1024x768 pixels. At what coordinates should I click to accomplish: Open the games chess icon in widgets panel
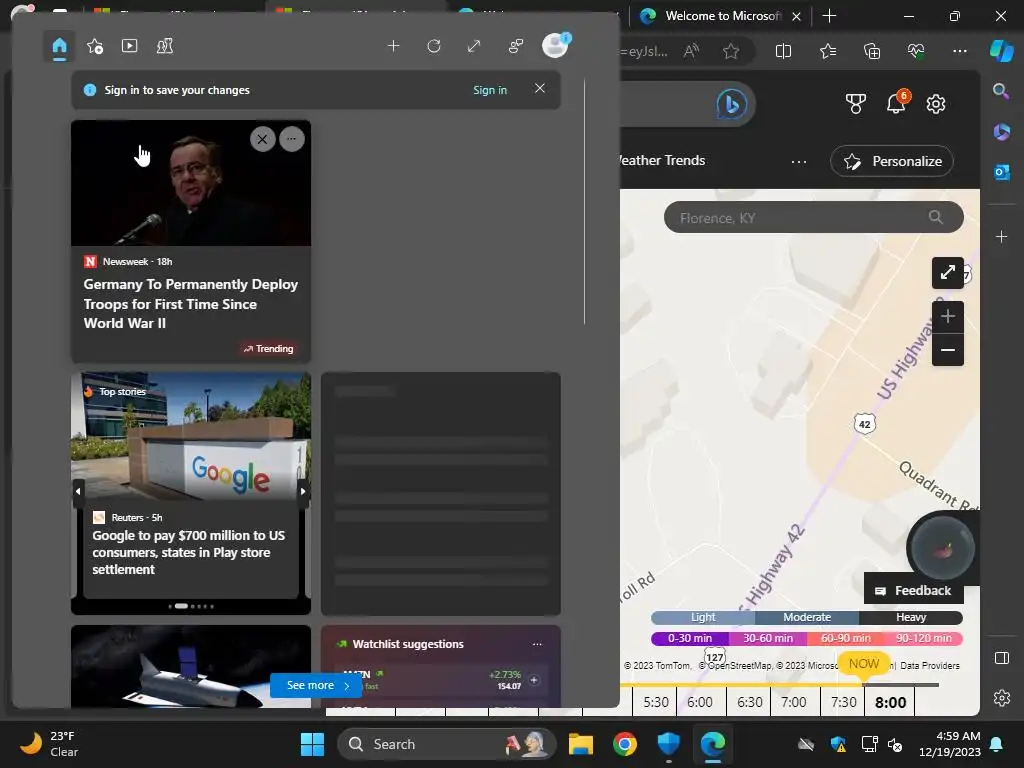(x=165, y=46)
